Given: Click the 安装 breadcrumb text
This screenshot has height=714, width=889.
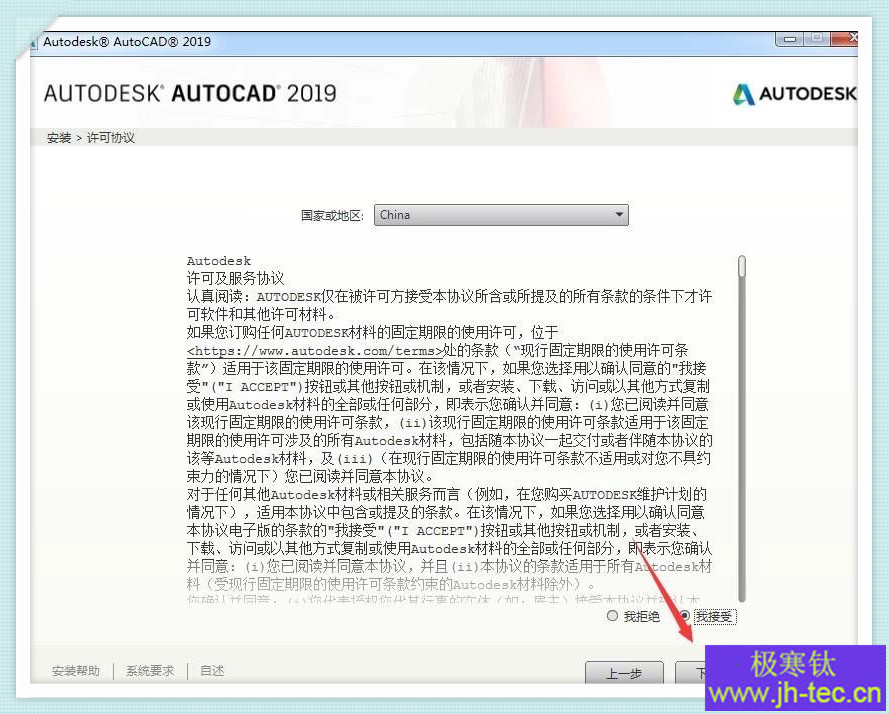Looking at the screenshot, I should pos(59,138).
